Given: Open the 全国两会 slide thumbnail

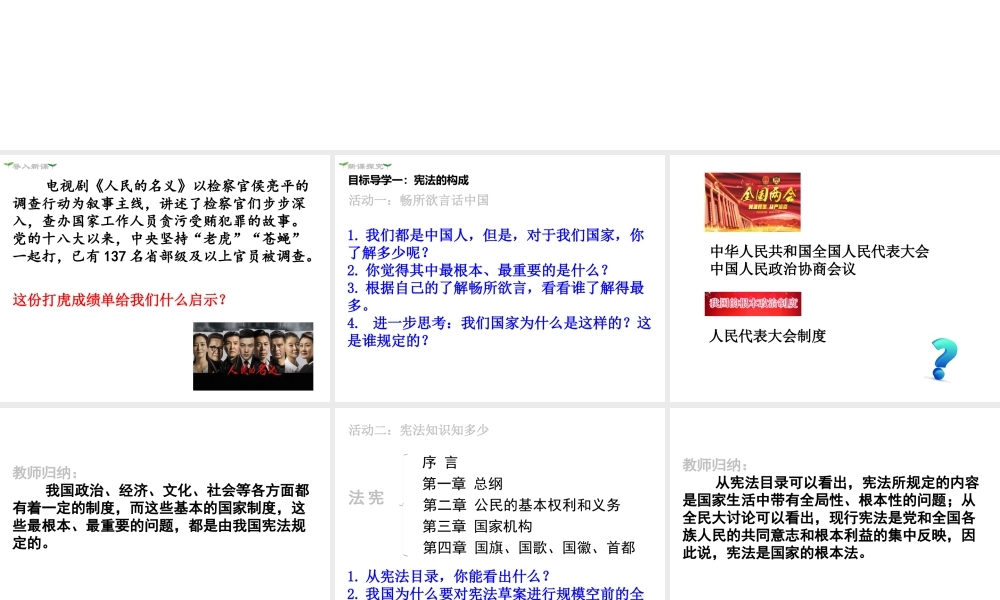Looking at the screenshot, I should 835,278.
